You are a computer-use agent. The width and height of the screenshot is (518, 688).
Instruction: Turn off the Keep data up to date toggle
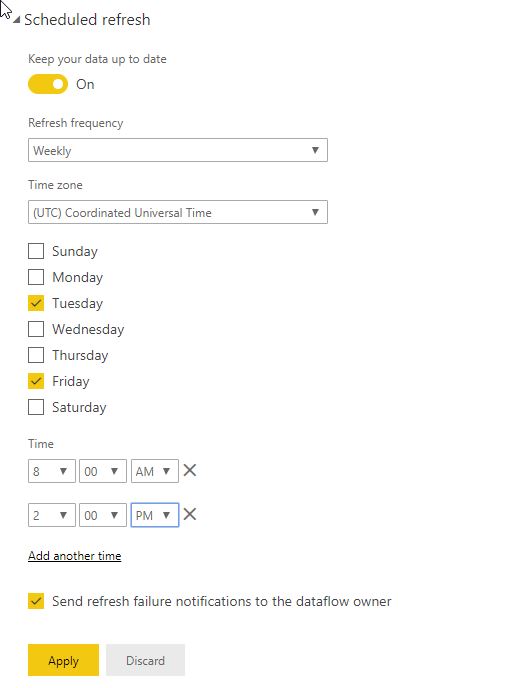click(x=48, y=84)
